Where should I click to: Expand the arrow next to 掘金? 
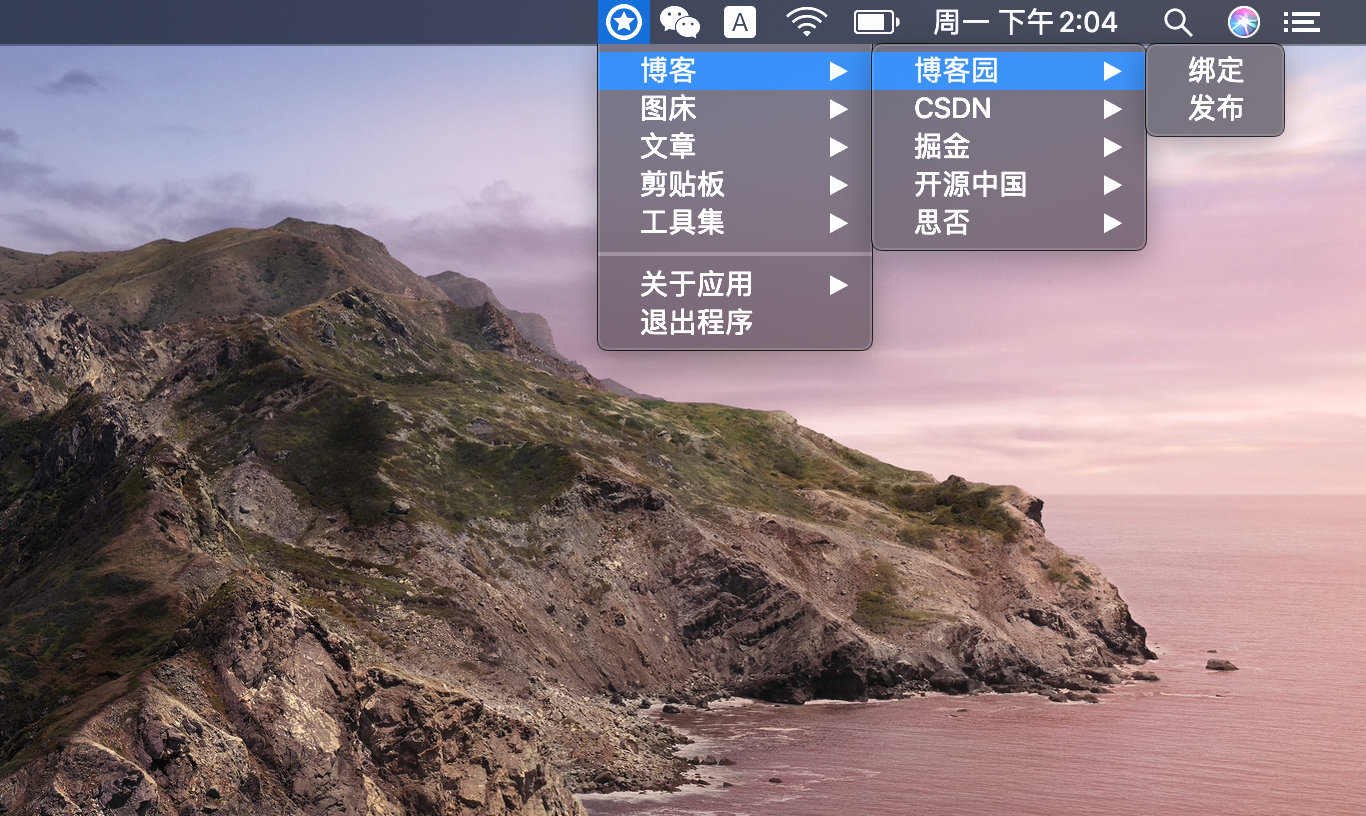(x=1112, y=147)
